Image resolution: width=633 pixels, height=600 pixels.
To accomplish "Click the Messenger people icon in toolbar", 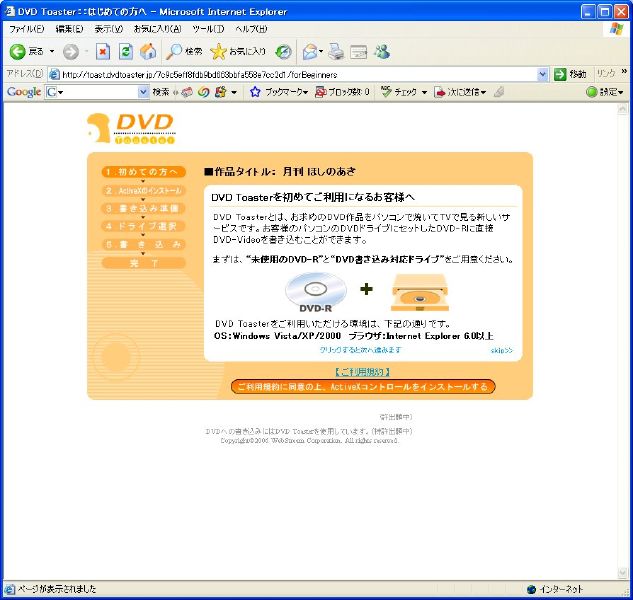I will pyautogui.click(x=381, y=51).
